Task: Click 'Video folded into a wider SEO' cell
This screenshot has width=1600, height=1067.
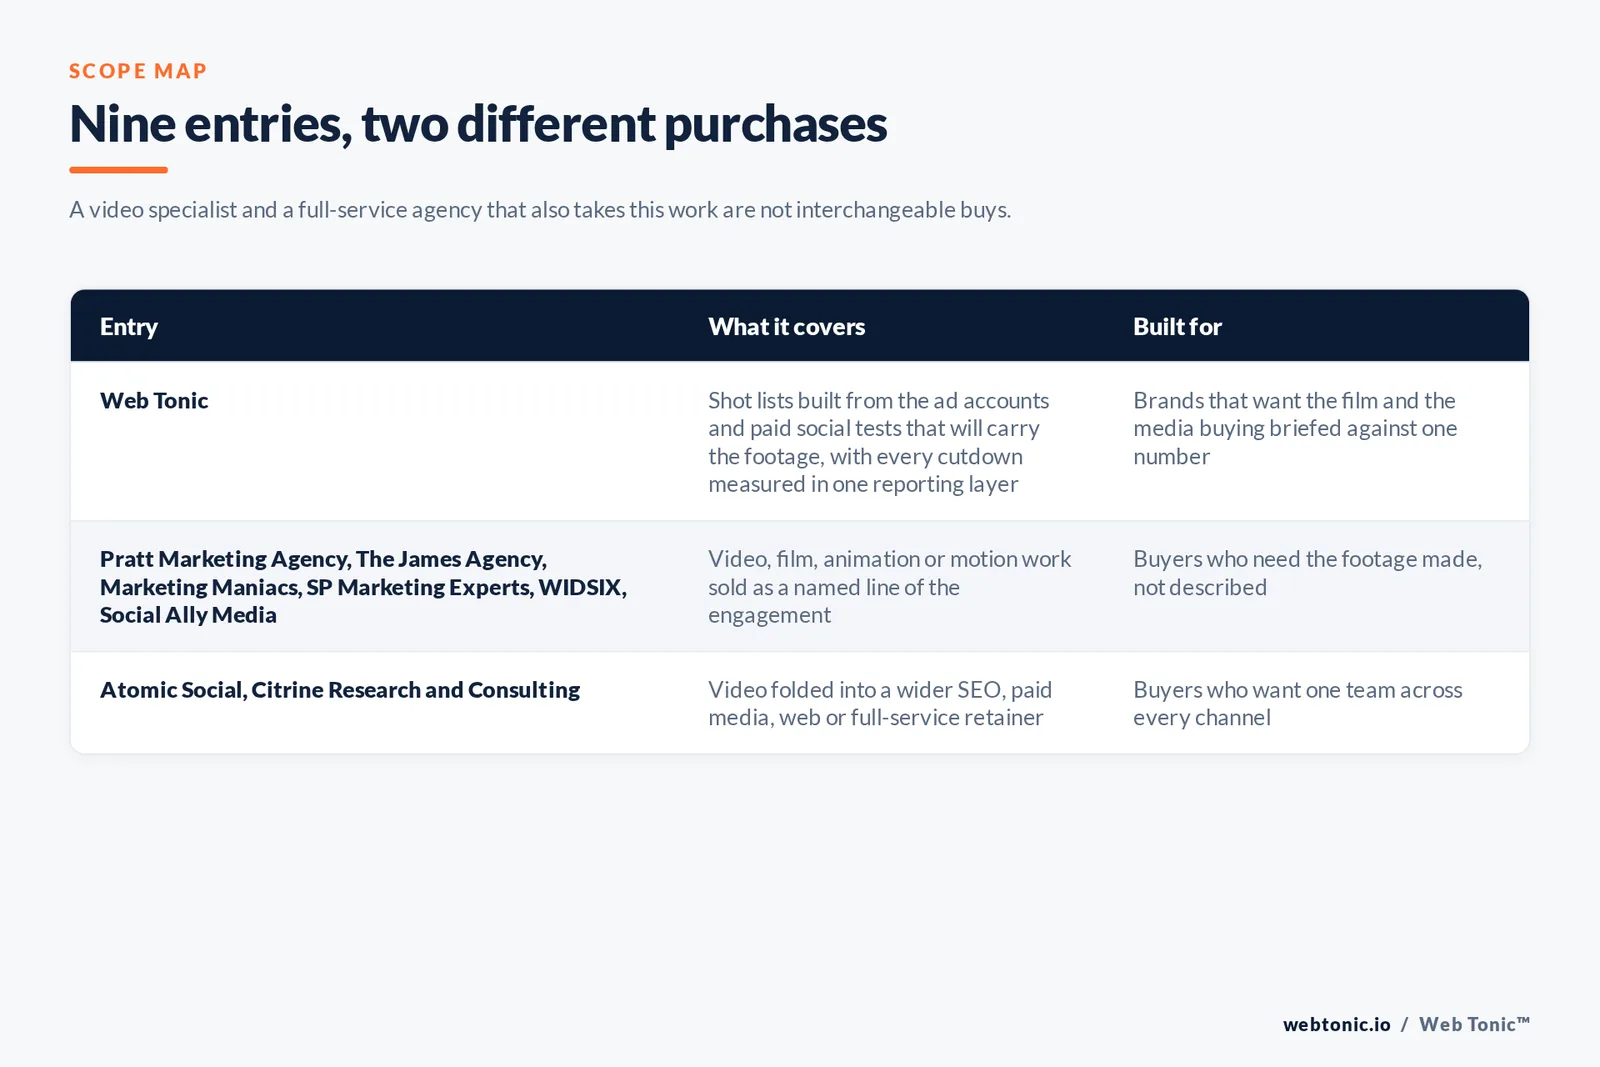Action: point(880,703)
